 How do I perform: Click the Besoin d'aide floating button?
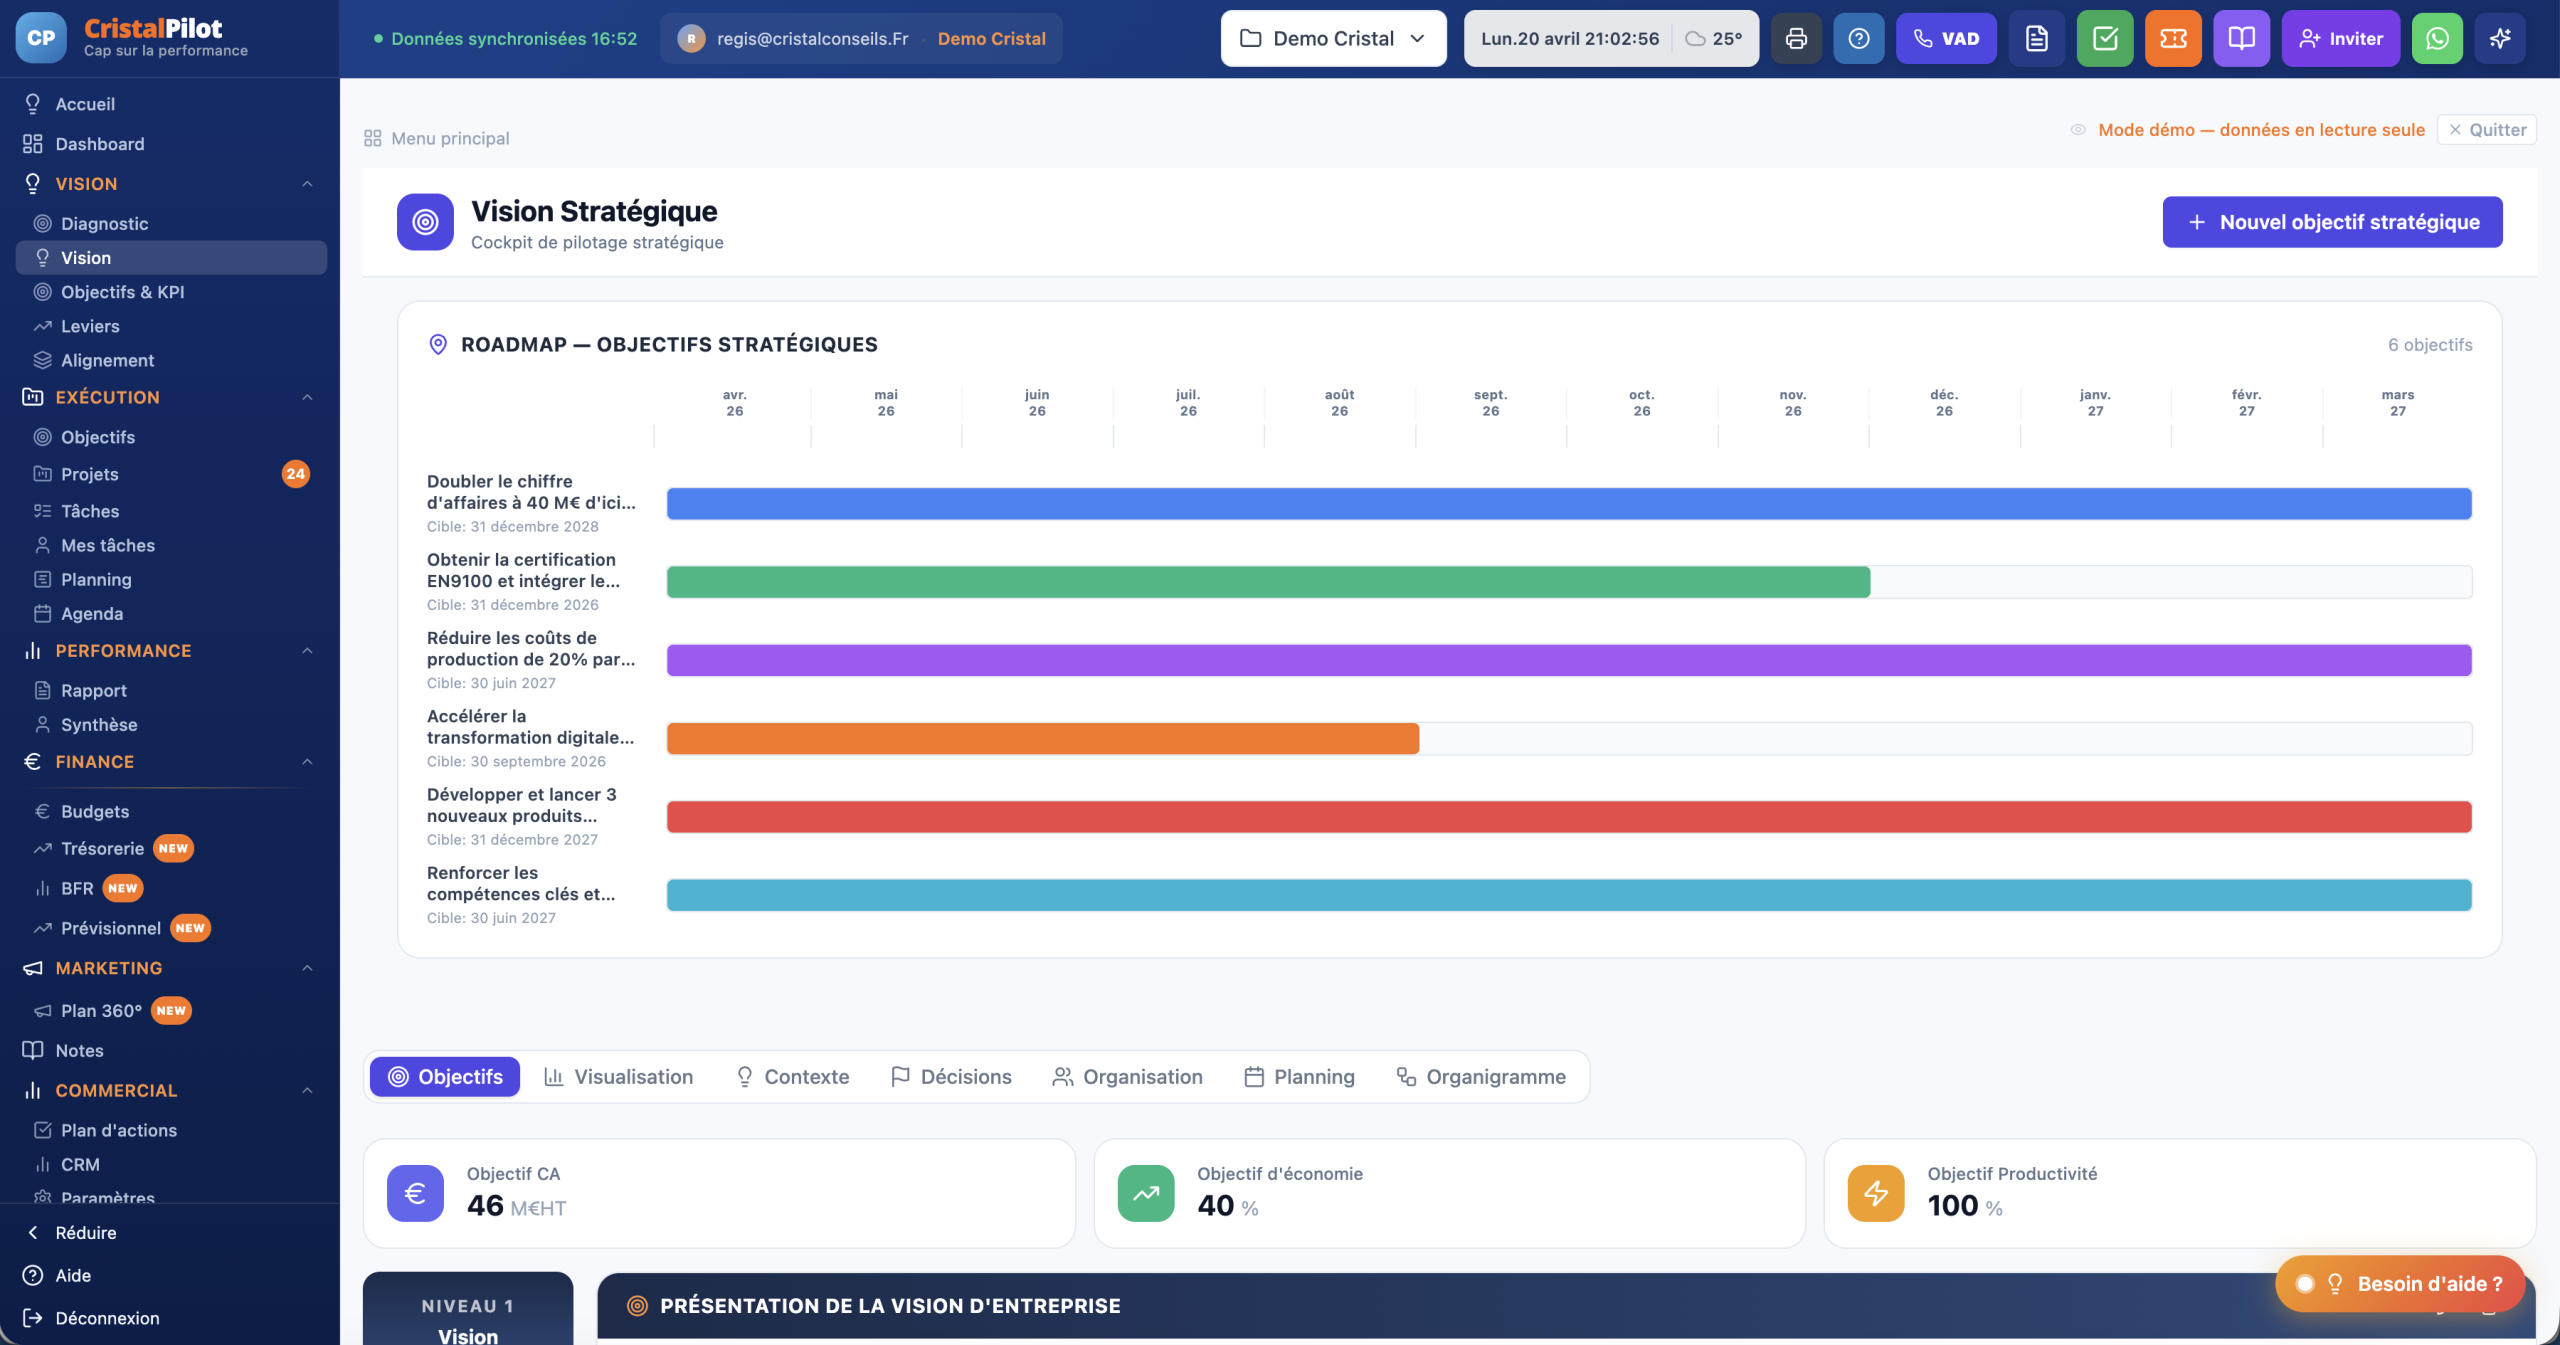tap(2400, 1284)
